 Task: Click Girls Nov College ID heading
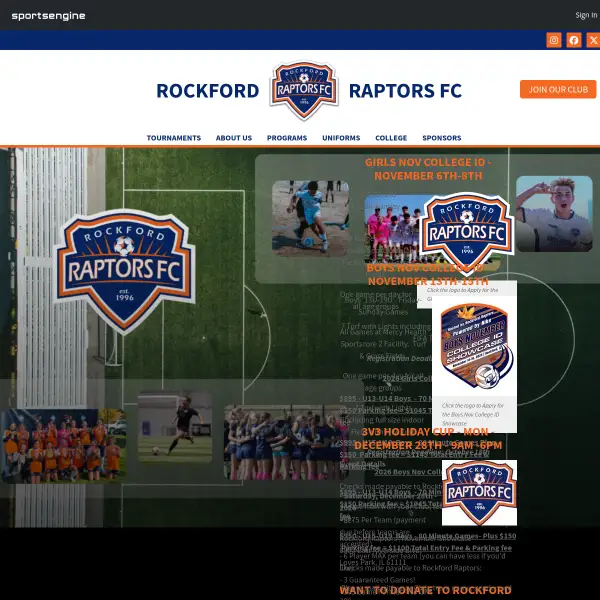[x=428, y=169]
